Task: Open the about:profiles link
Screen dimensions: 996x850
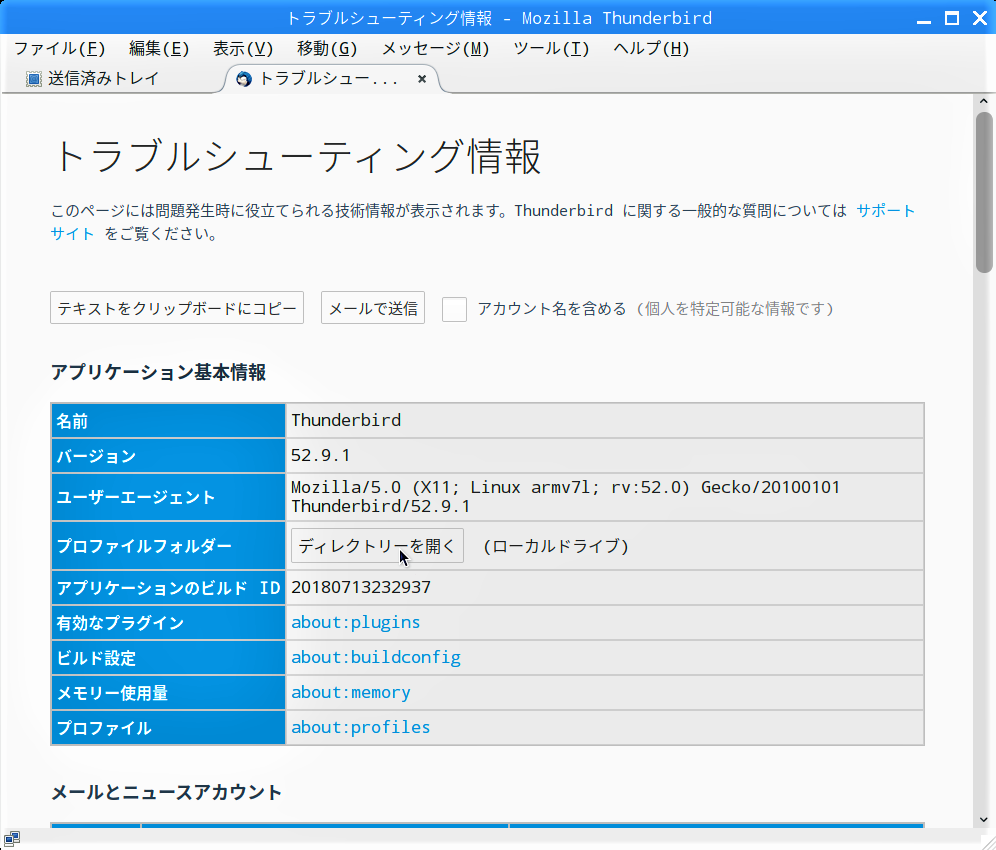Action: (361, 727)
